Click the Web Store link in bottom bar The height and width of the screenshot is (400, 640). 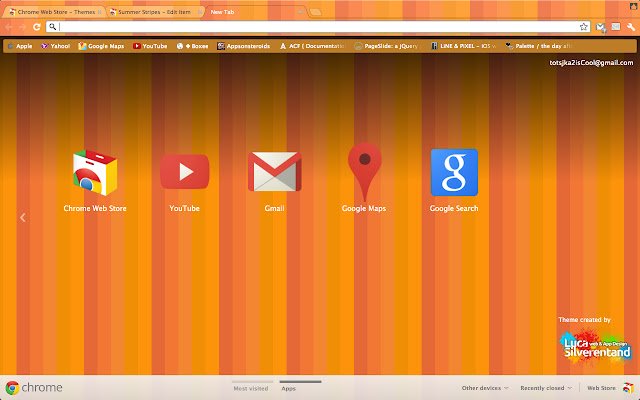601,388
